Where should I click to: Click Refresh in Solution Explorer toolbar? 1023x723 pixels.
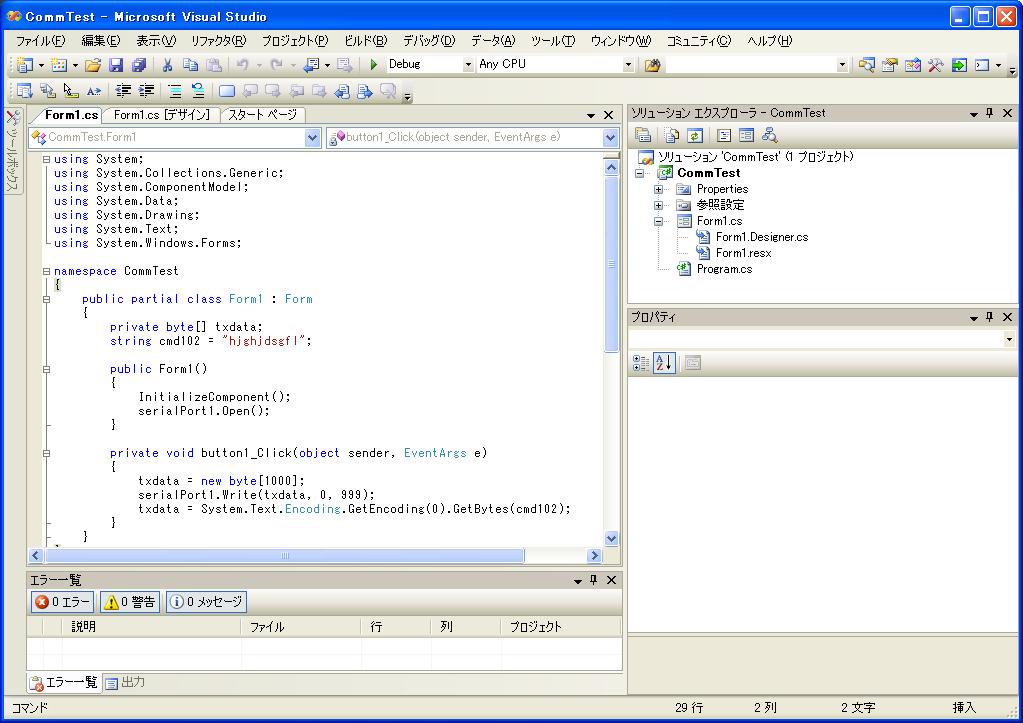pyautogui.click(x=695, y=135)
